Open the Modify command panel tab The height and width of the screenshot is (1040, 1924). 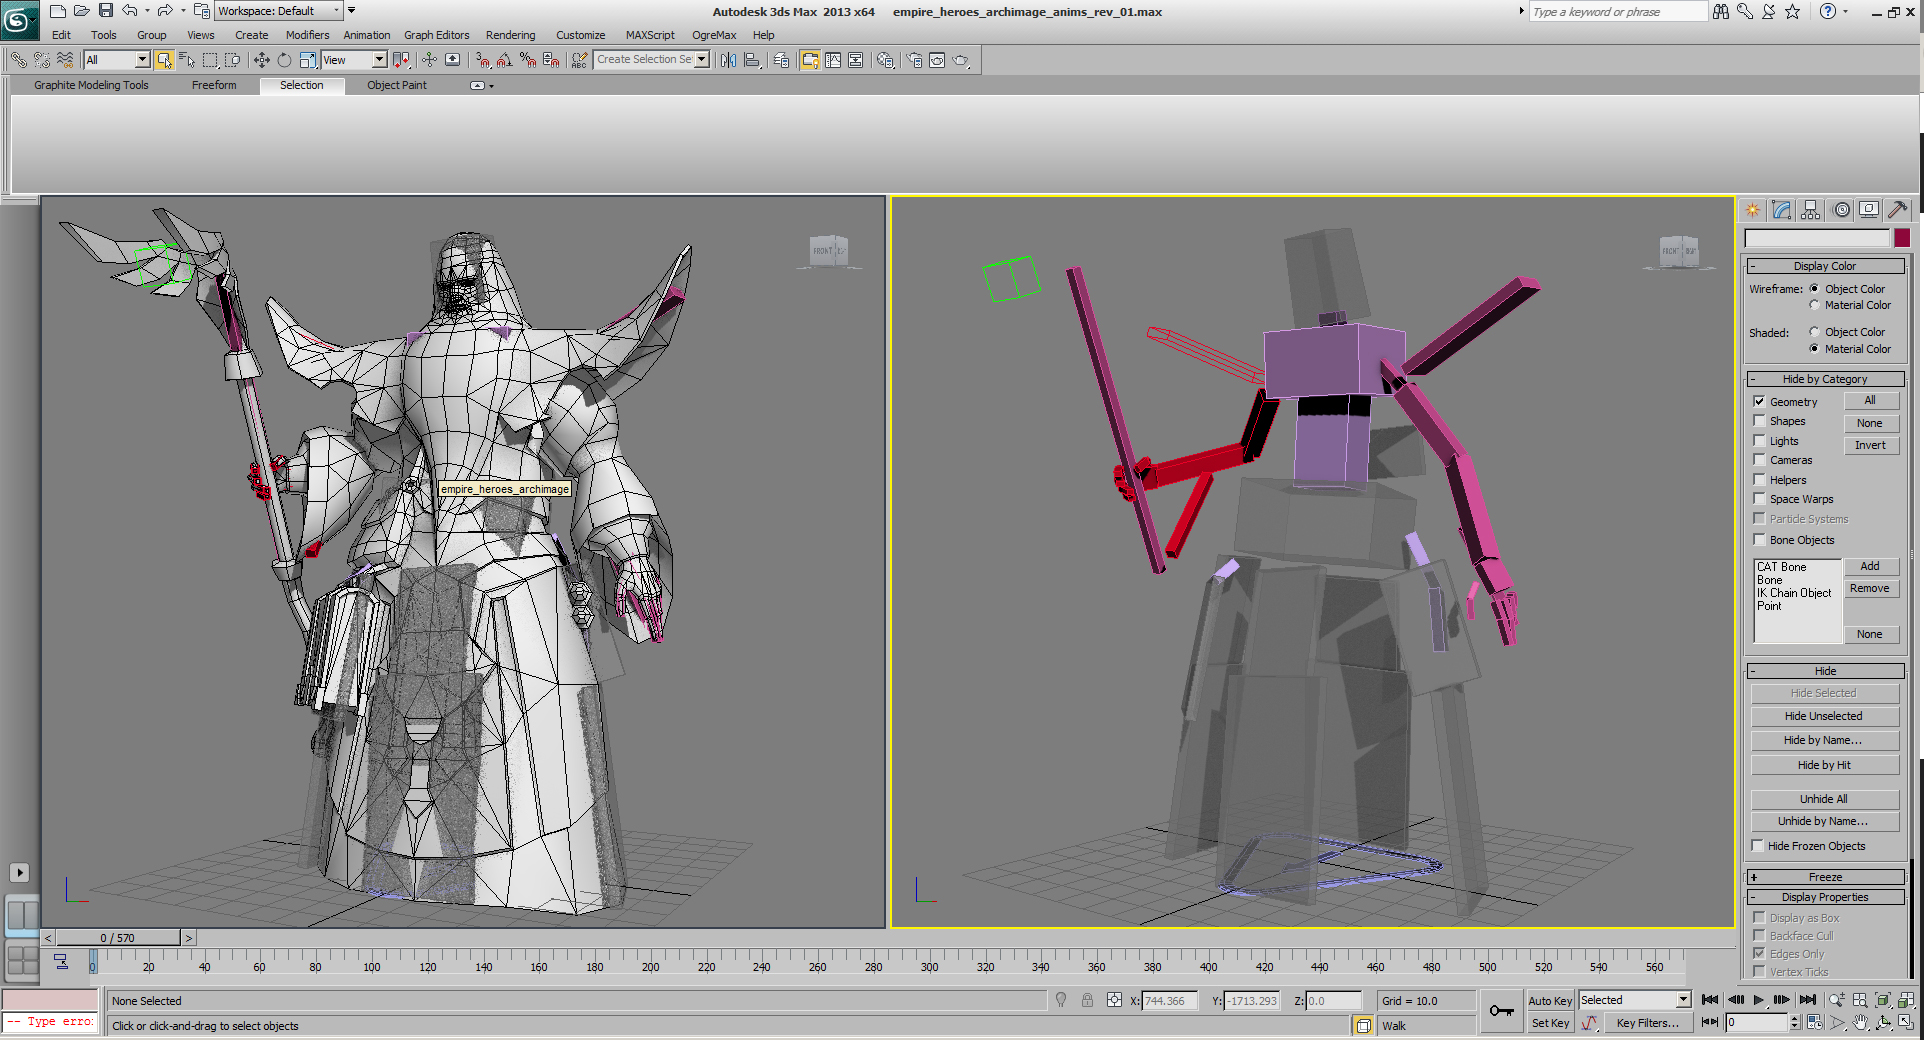tap(1781, 210)
